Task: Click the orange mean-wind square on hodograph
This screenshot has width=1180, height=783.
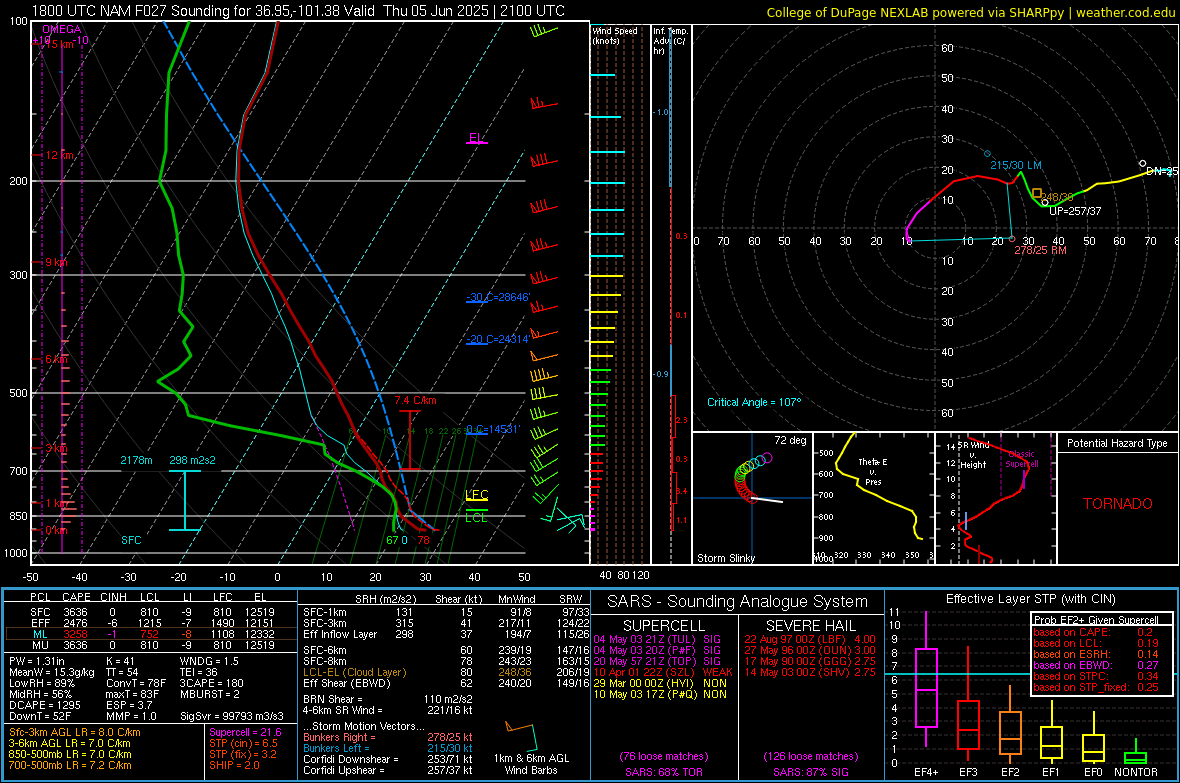Action: (1037, 193)
